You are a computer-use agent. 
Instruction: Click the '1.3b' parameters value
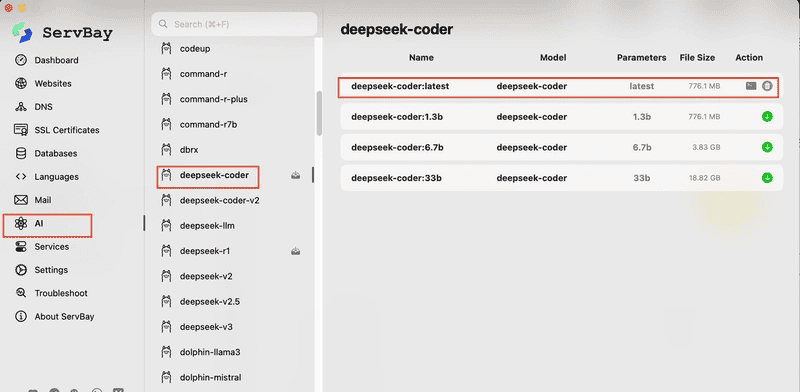[642, 117]
